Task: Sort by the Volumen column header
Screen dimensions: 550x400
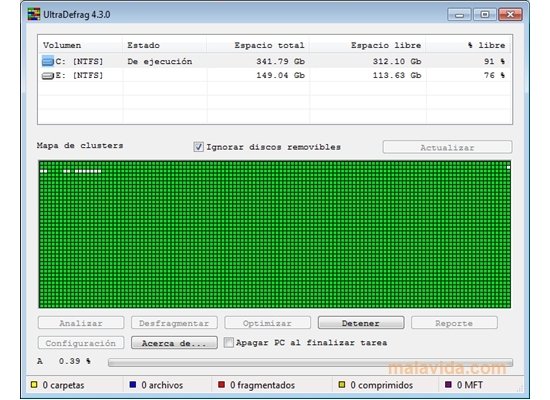Action: tap(80, 45)
